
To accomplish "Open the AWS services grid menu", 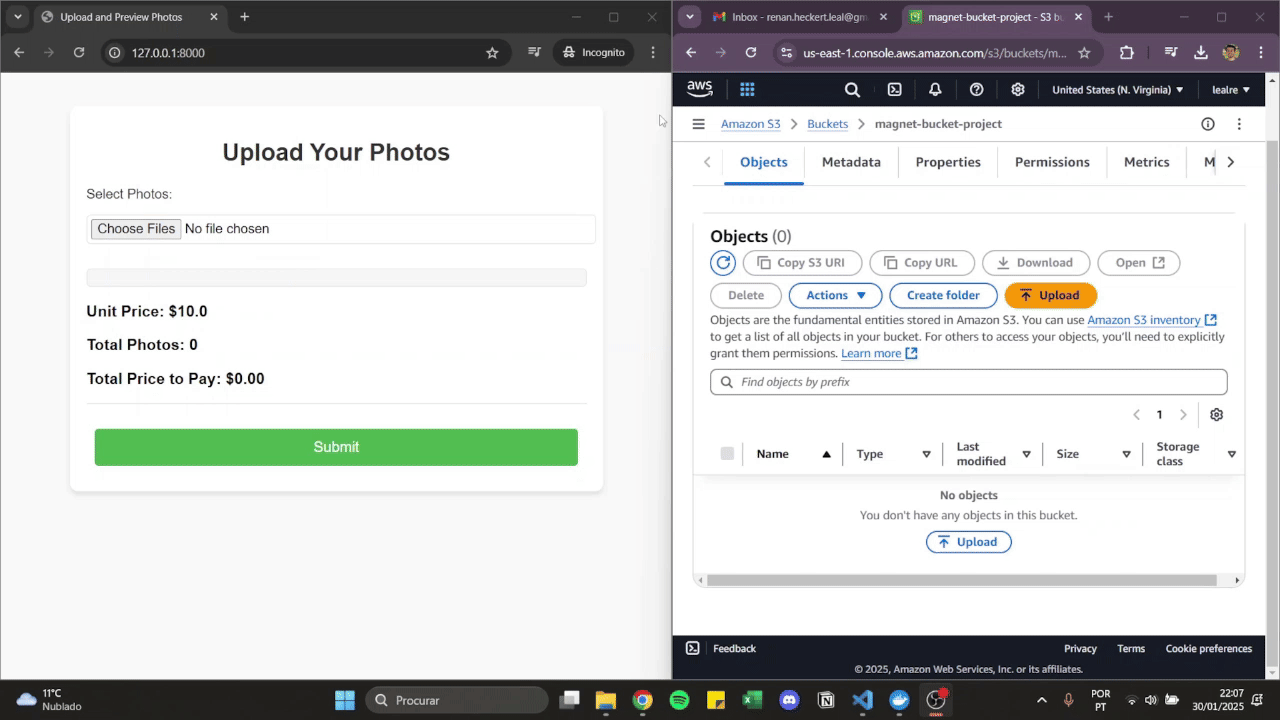I will pyautogui.click(x=747, y=89).
